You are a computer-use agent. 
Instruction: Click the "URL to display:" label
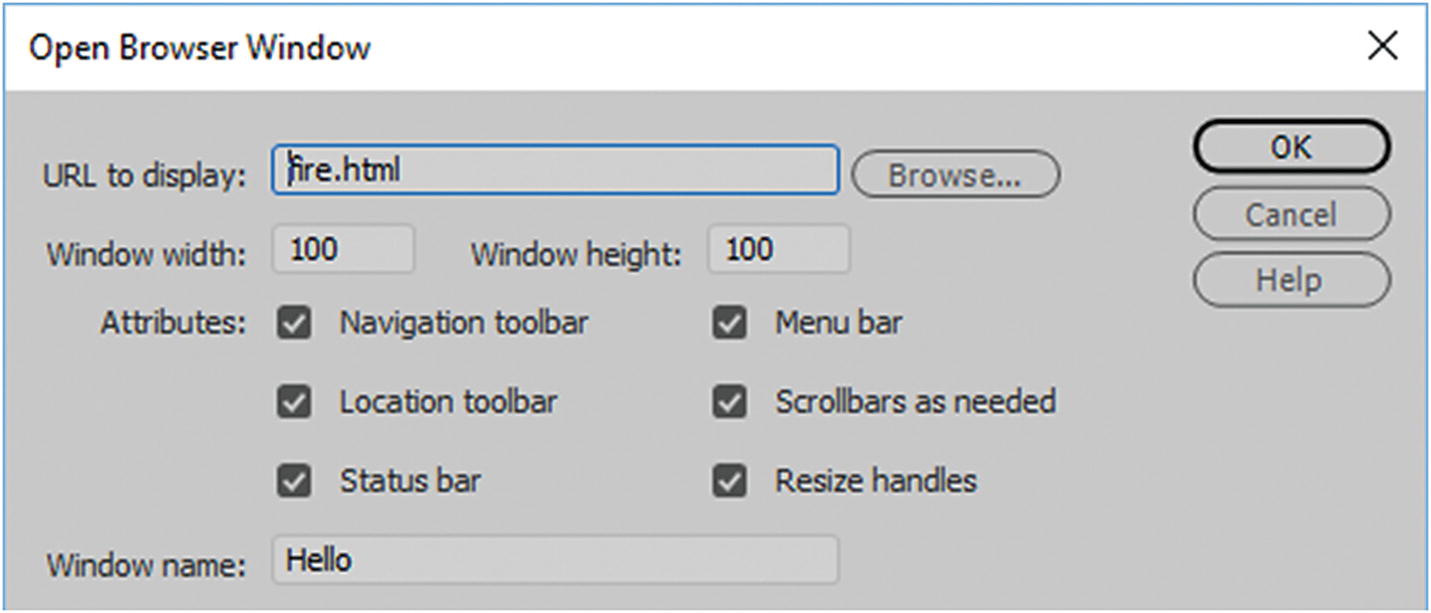pyautogui.click(x=144, y=176)
